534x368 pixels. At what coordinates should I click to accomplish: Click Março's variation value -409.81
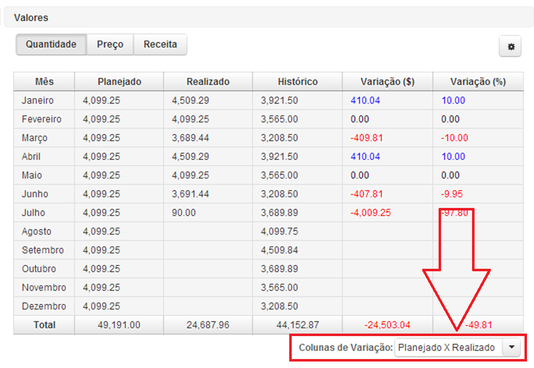pos(366,138)
